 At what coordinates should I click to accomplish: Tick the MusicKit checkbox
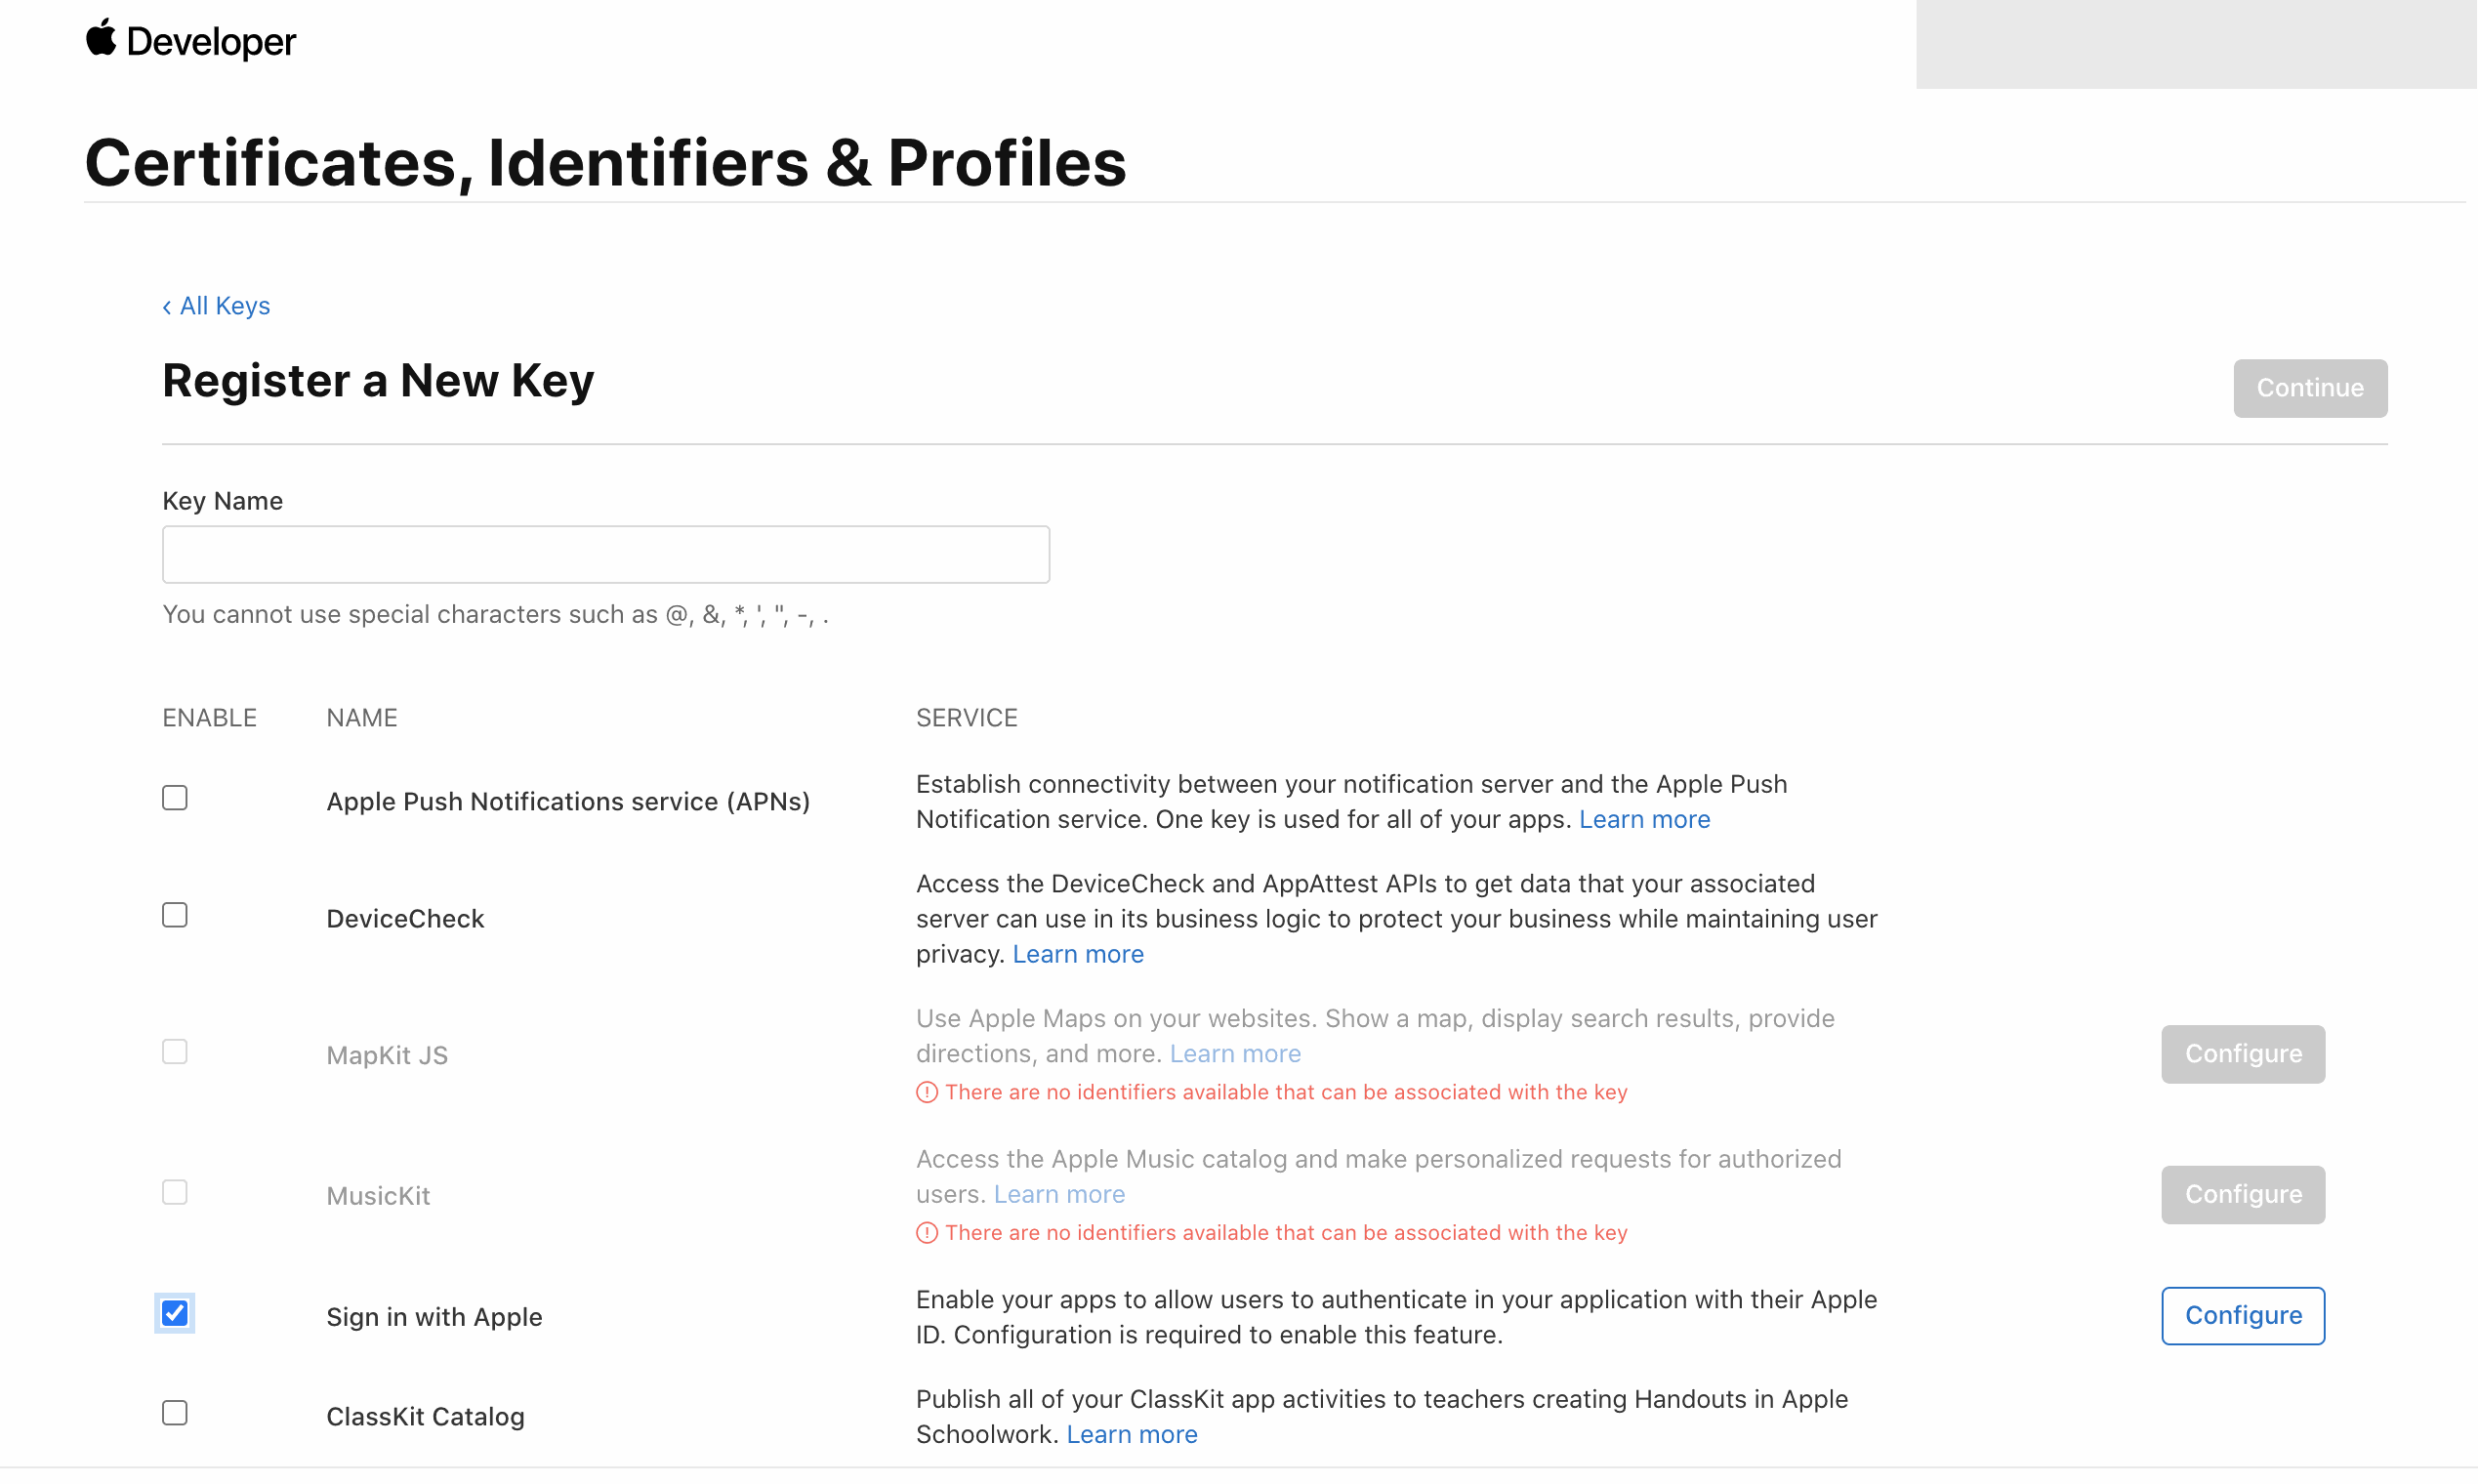coord(175,1192)
